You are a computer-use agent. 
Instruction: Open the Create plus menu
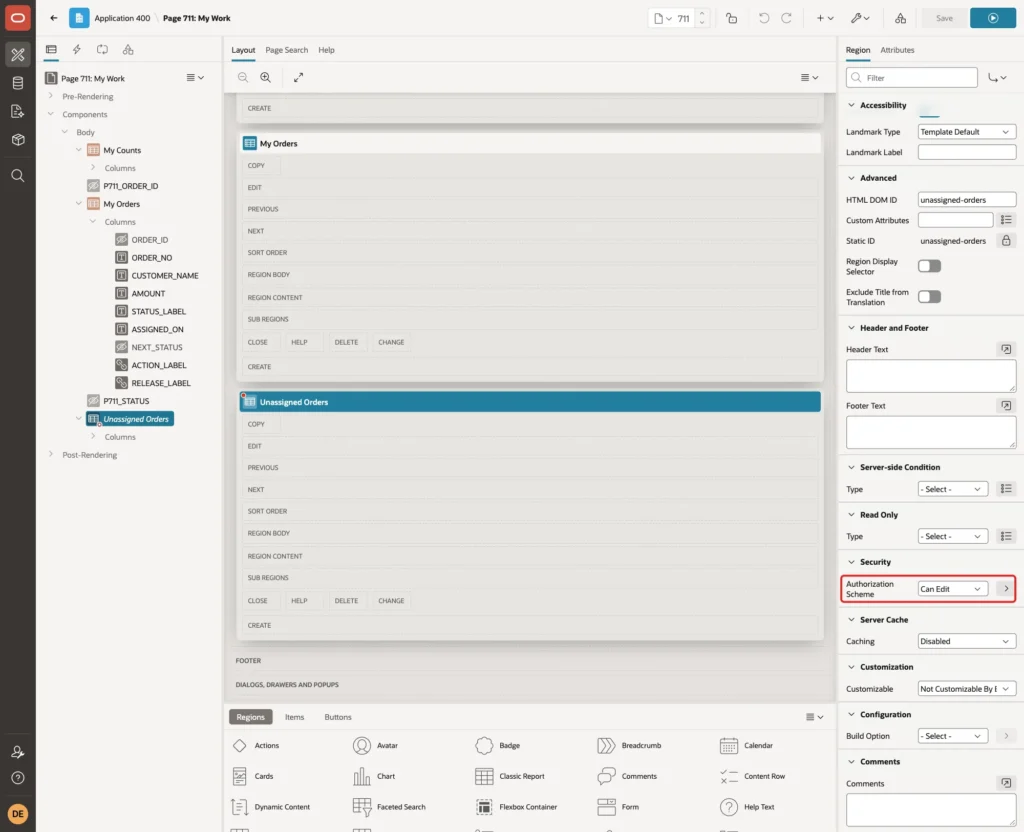[825, 18]
